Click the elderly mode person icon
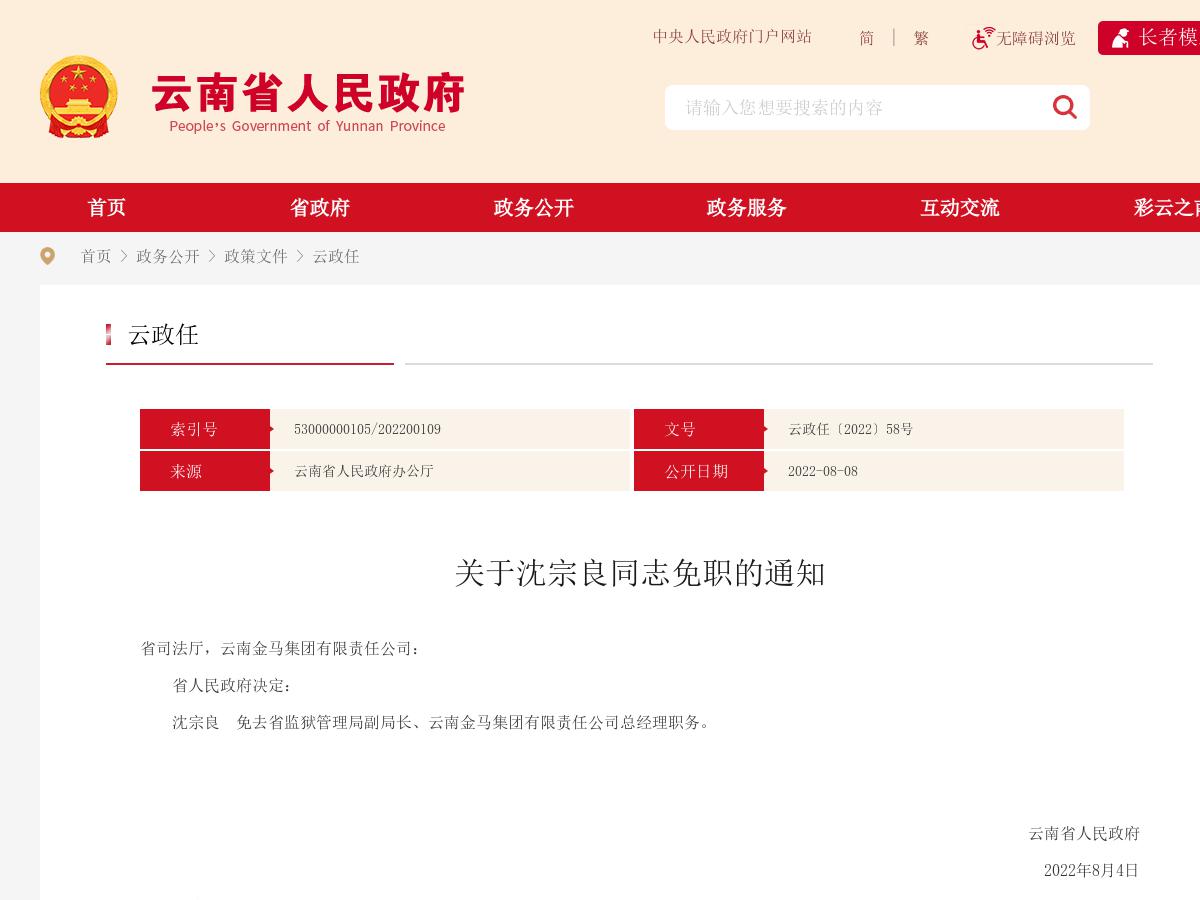Screen dimensions: 1200x900 (1121, 38)
